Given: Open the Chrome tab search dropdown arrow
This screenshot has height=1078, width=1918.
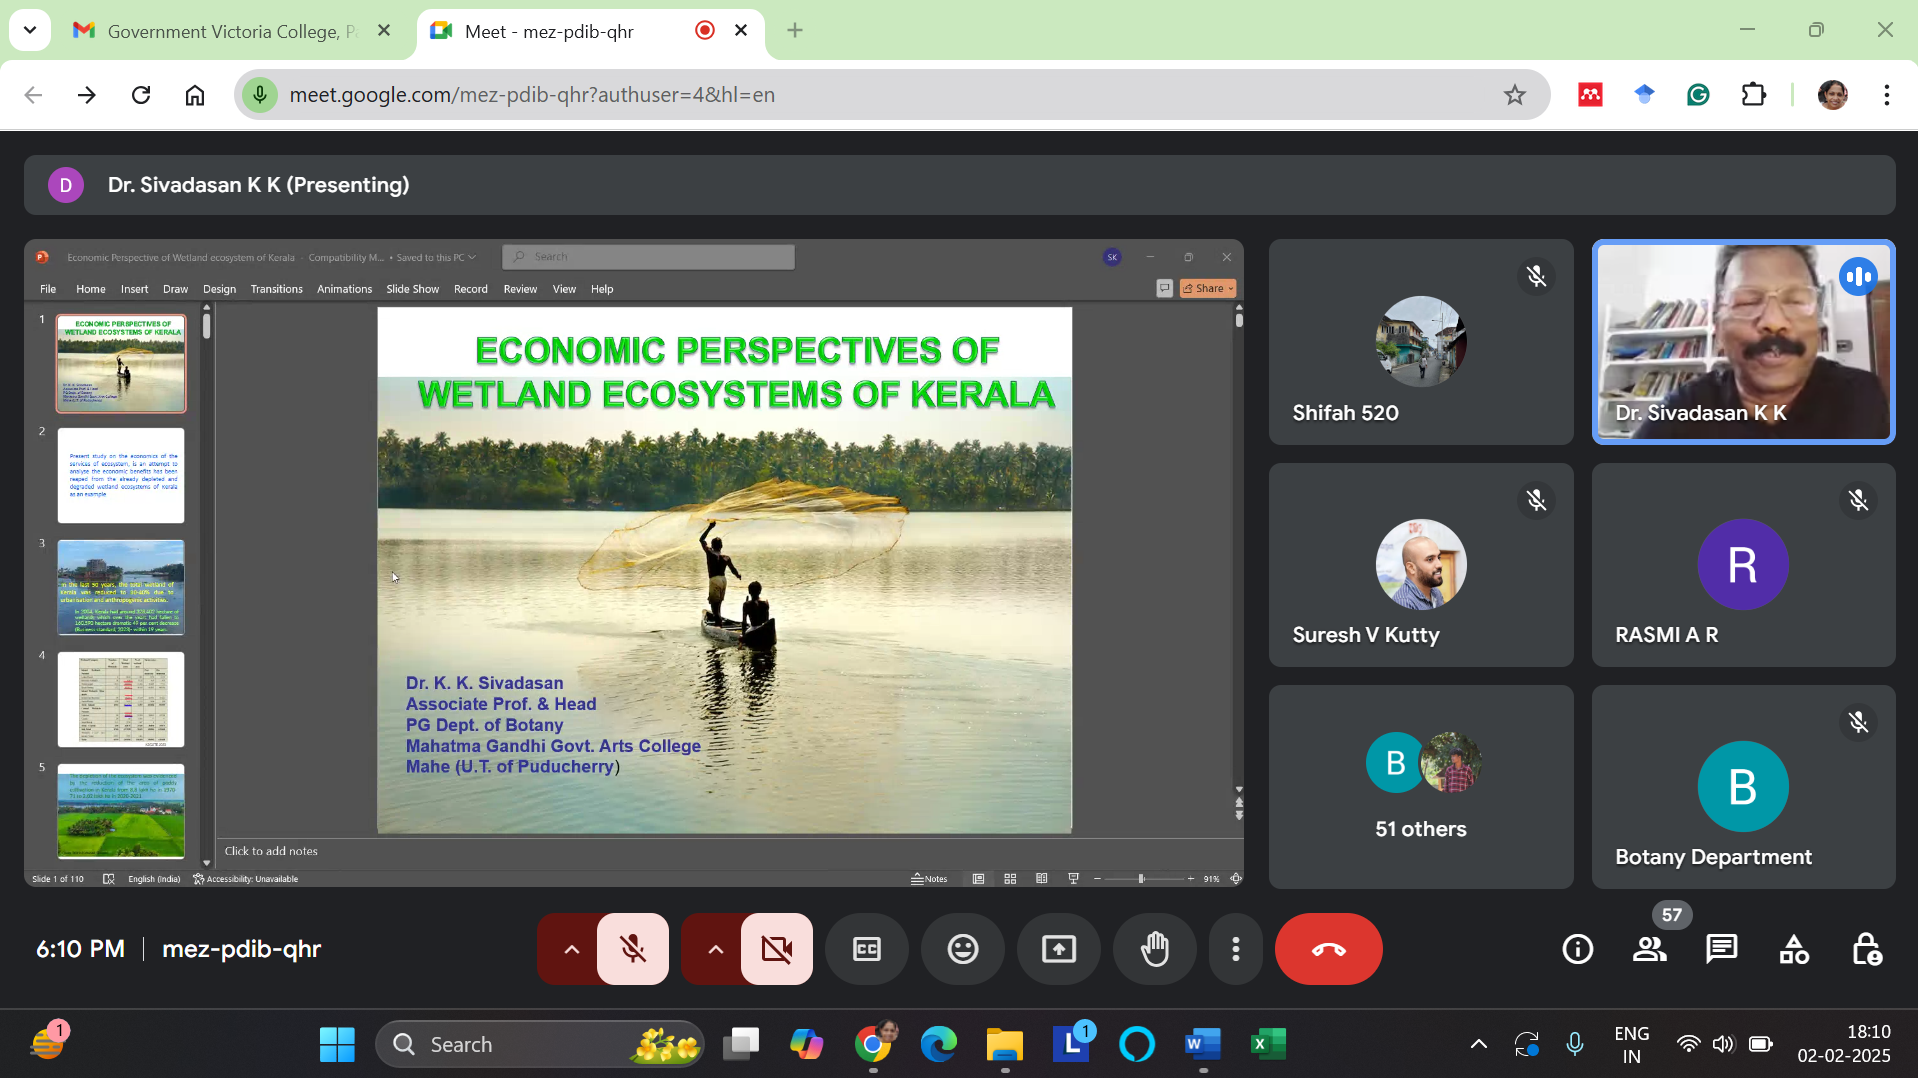Looking at the screenshot, I should pos(30,30).
